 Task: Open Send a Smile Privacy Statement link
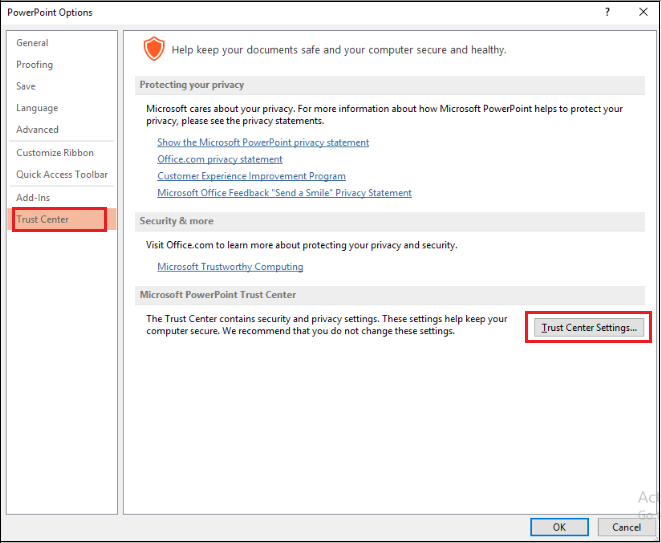(284, 193)
